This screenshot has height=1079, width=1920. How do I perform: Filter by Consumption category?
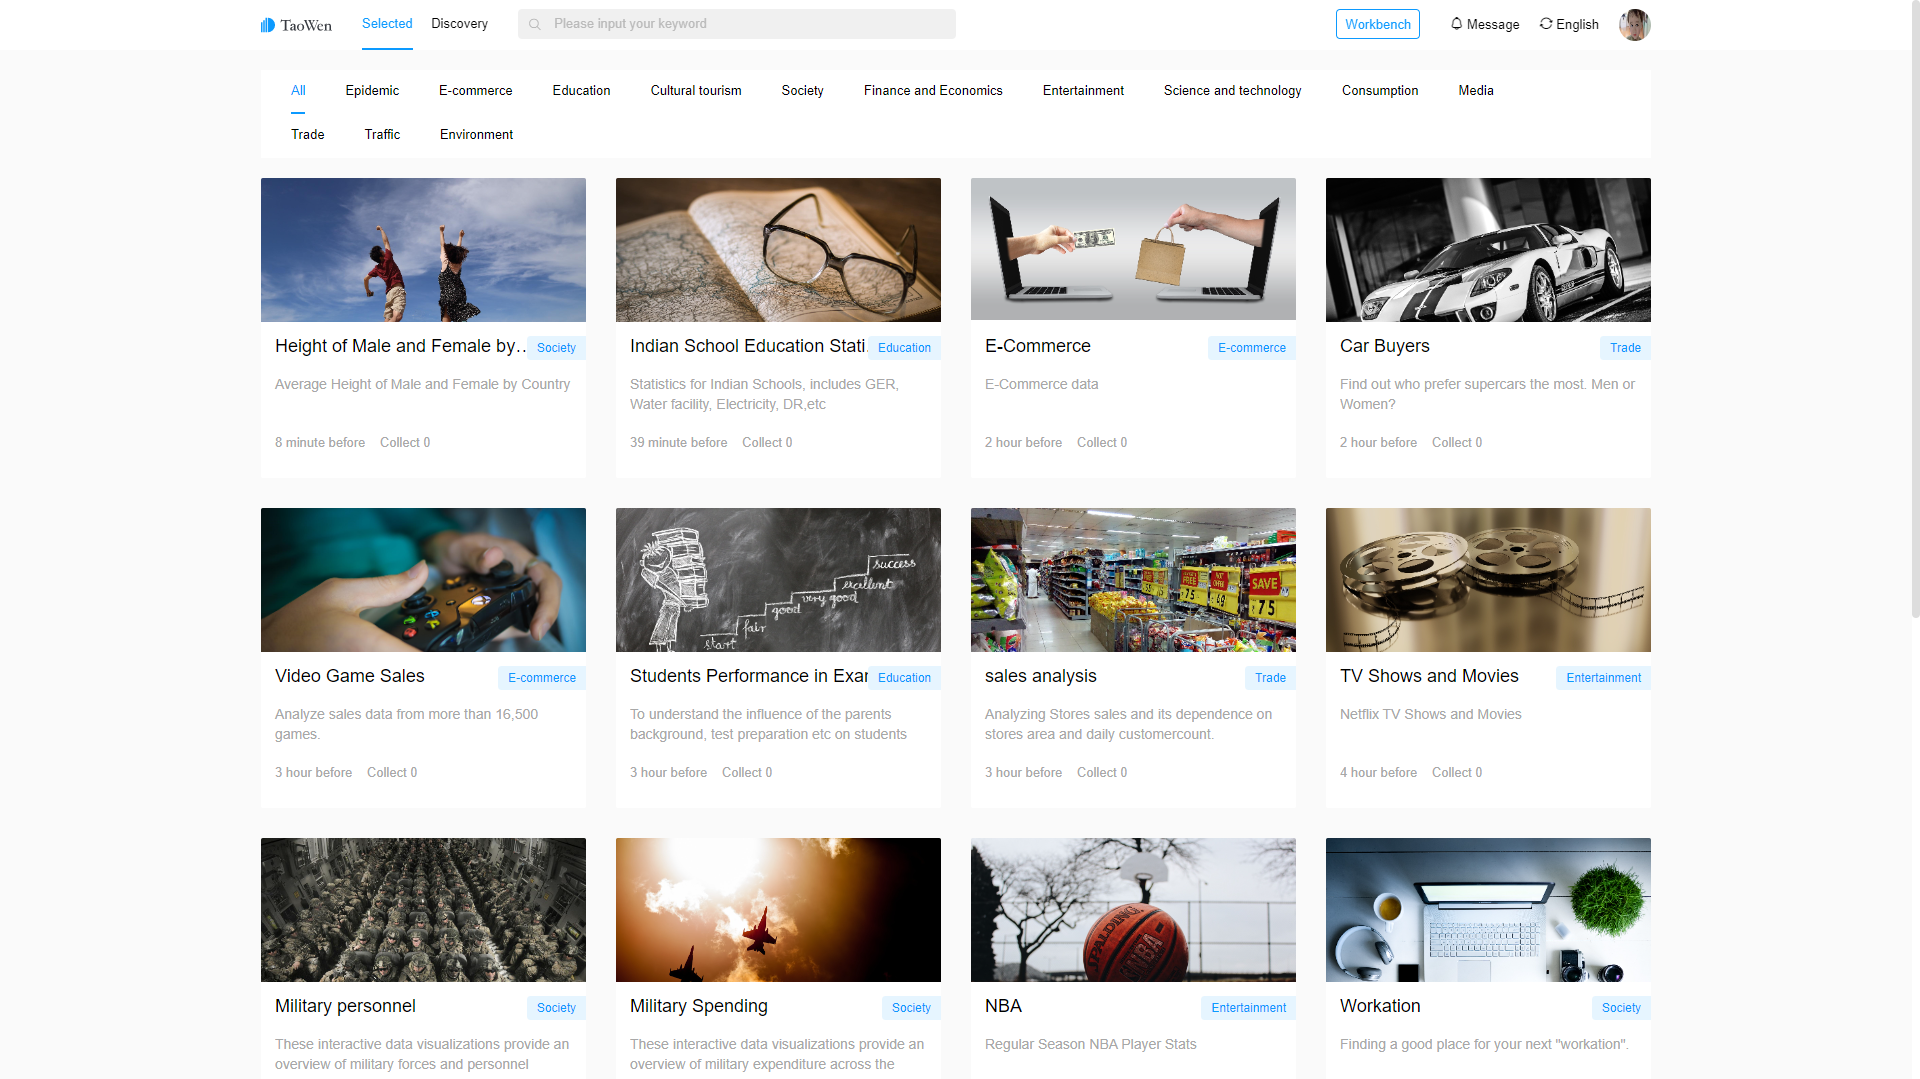tap(1379, 90)
